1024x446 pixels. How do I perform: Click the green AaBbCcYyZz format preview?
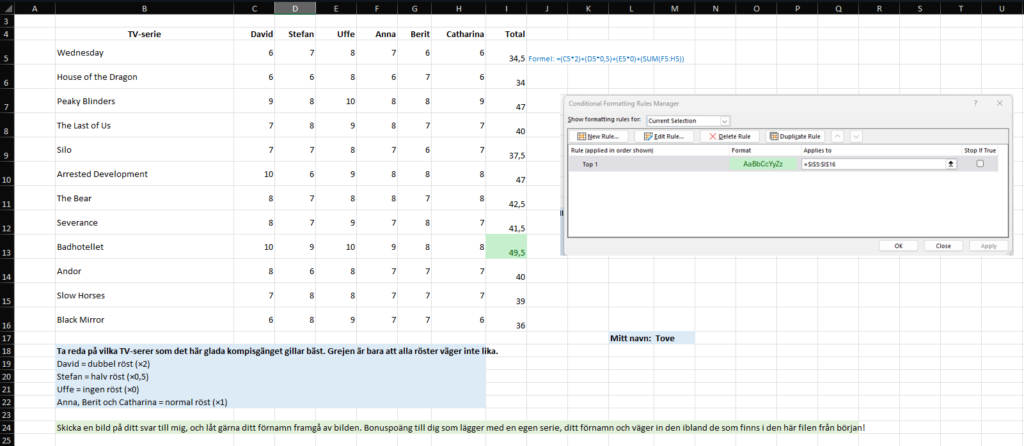[763, 164]
